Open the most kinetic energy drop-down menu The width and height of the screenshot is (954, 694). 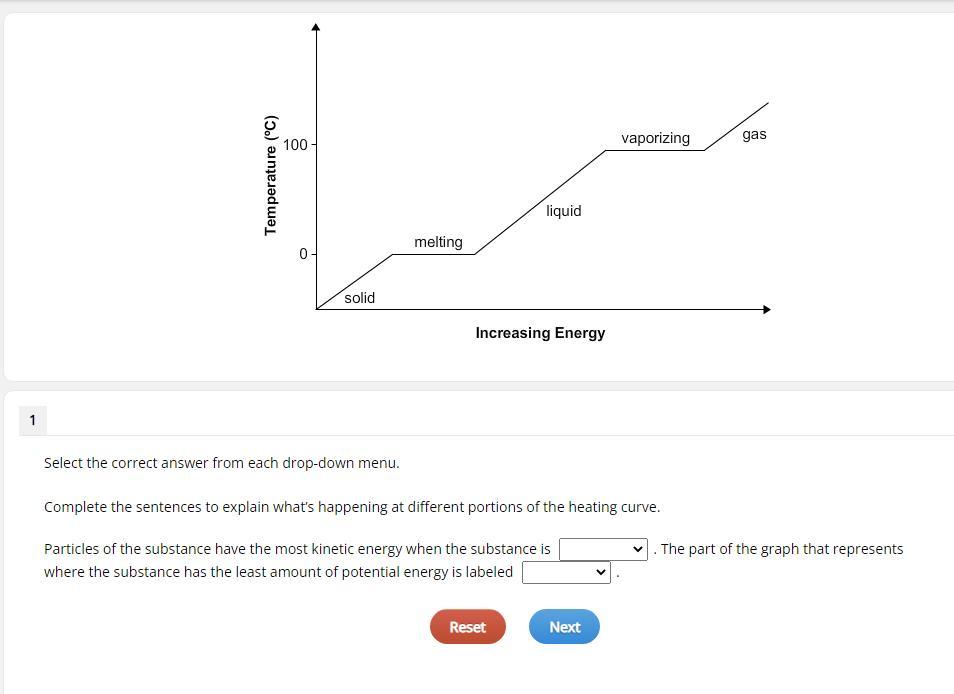pos(603,549)
